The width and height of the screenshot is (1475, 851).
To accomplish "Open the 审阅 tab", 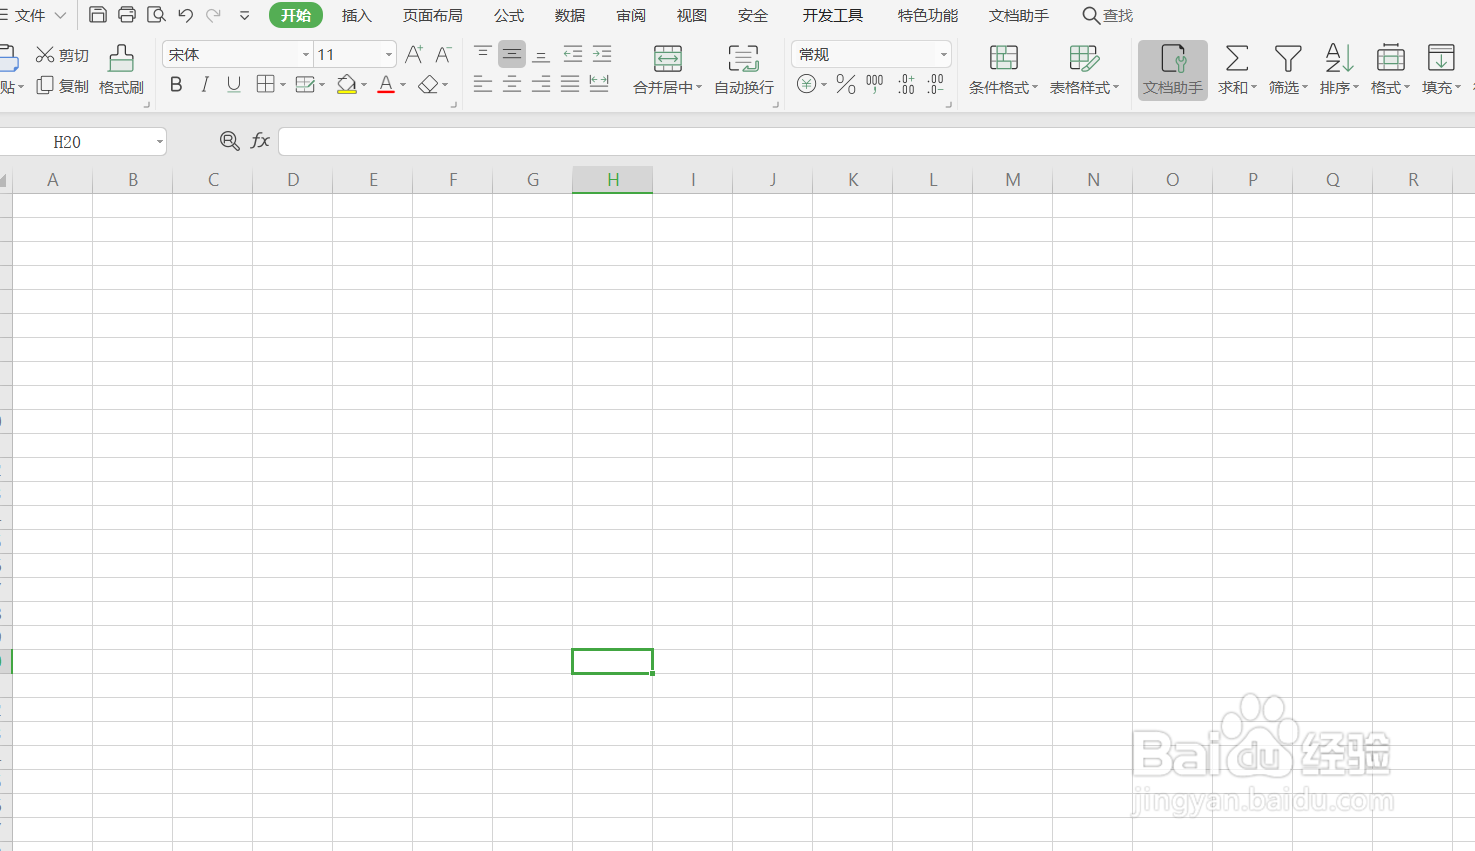I will click(631, 15).
